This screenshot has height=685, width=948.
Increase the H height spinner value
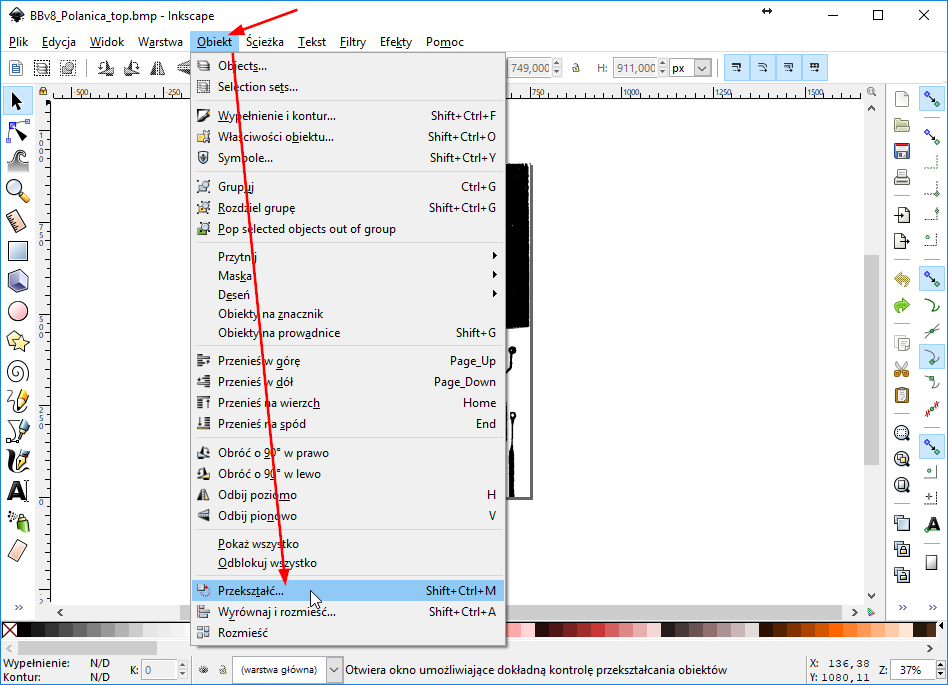pyautogui.click(x=663, y=63)
